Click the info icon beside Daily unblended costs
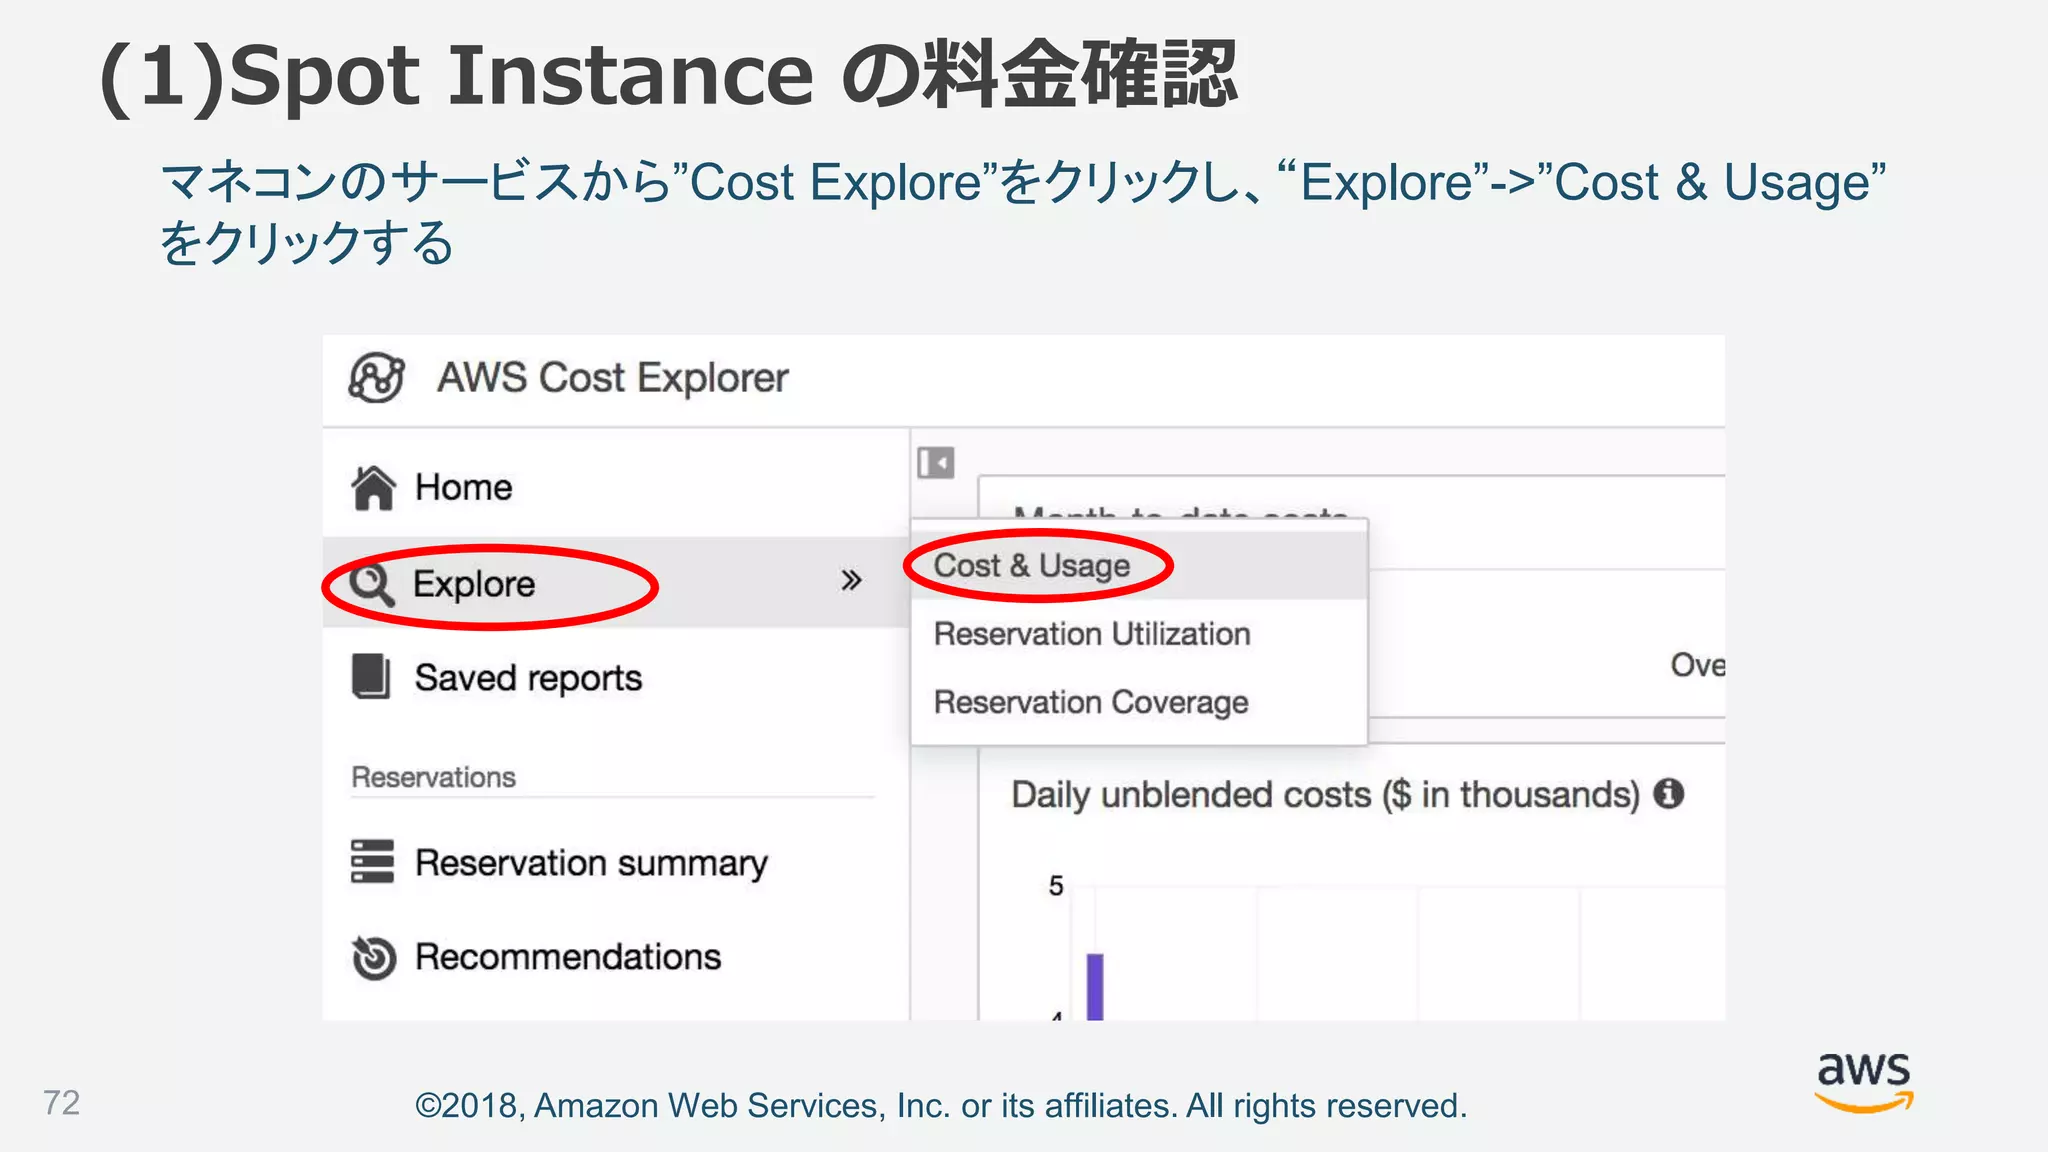Screen dimensions: 2048x1152 [x=1668, y=794]
